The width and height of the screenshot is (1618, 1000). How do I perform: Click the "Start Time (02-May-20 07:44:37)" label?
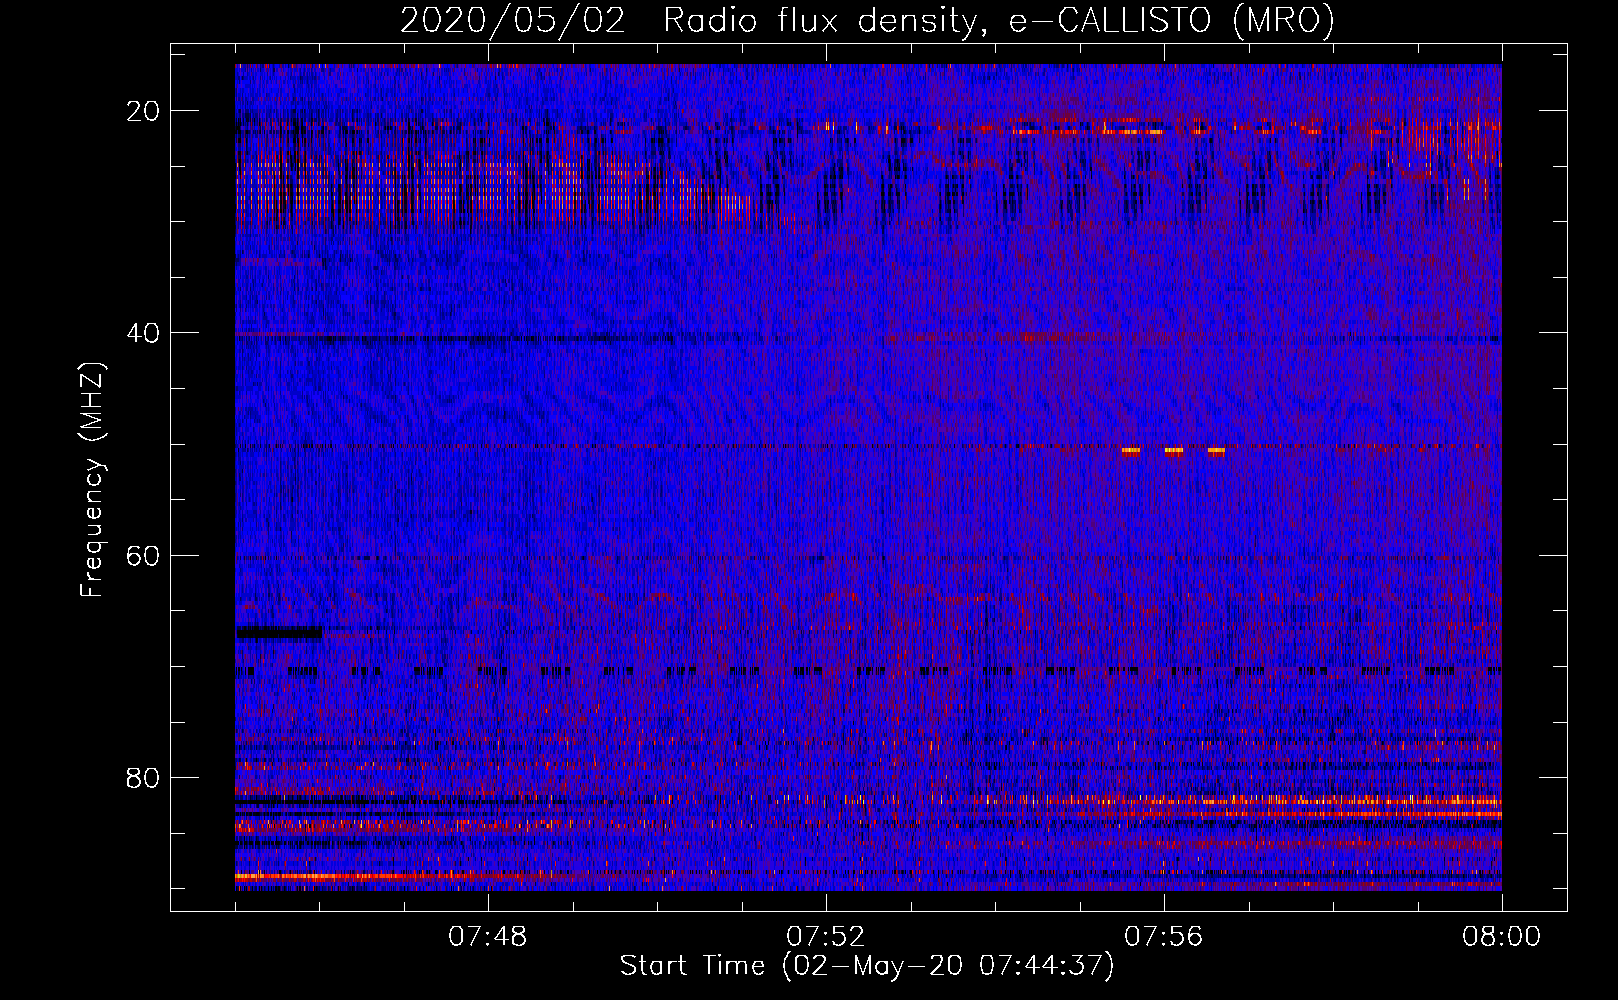point(867,966)
